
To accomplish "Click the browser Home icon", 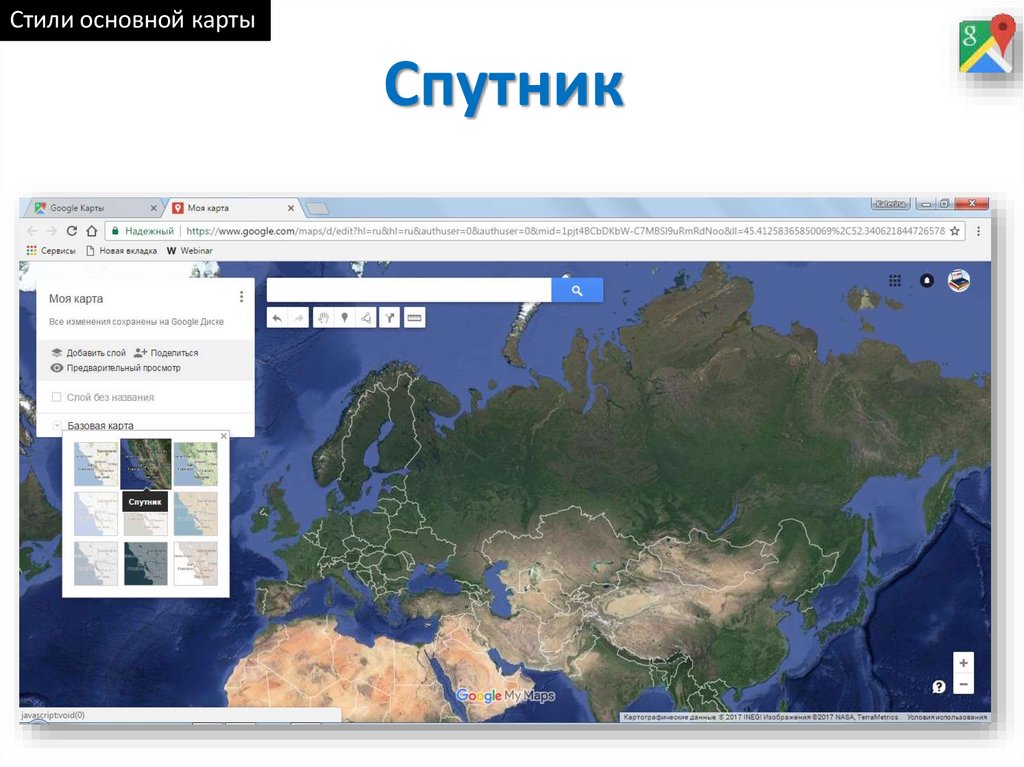I will [x=92, y=231].
